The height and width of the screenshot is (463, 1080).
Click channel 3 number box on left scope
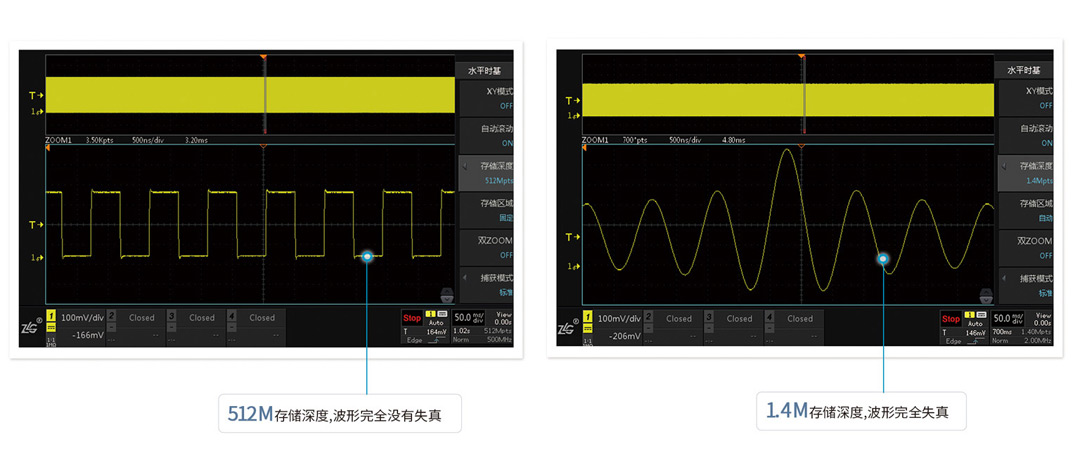[x=172, y=316]
